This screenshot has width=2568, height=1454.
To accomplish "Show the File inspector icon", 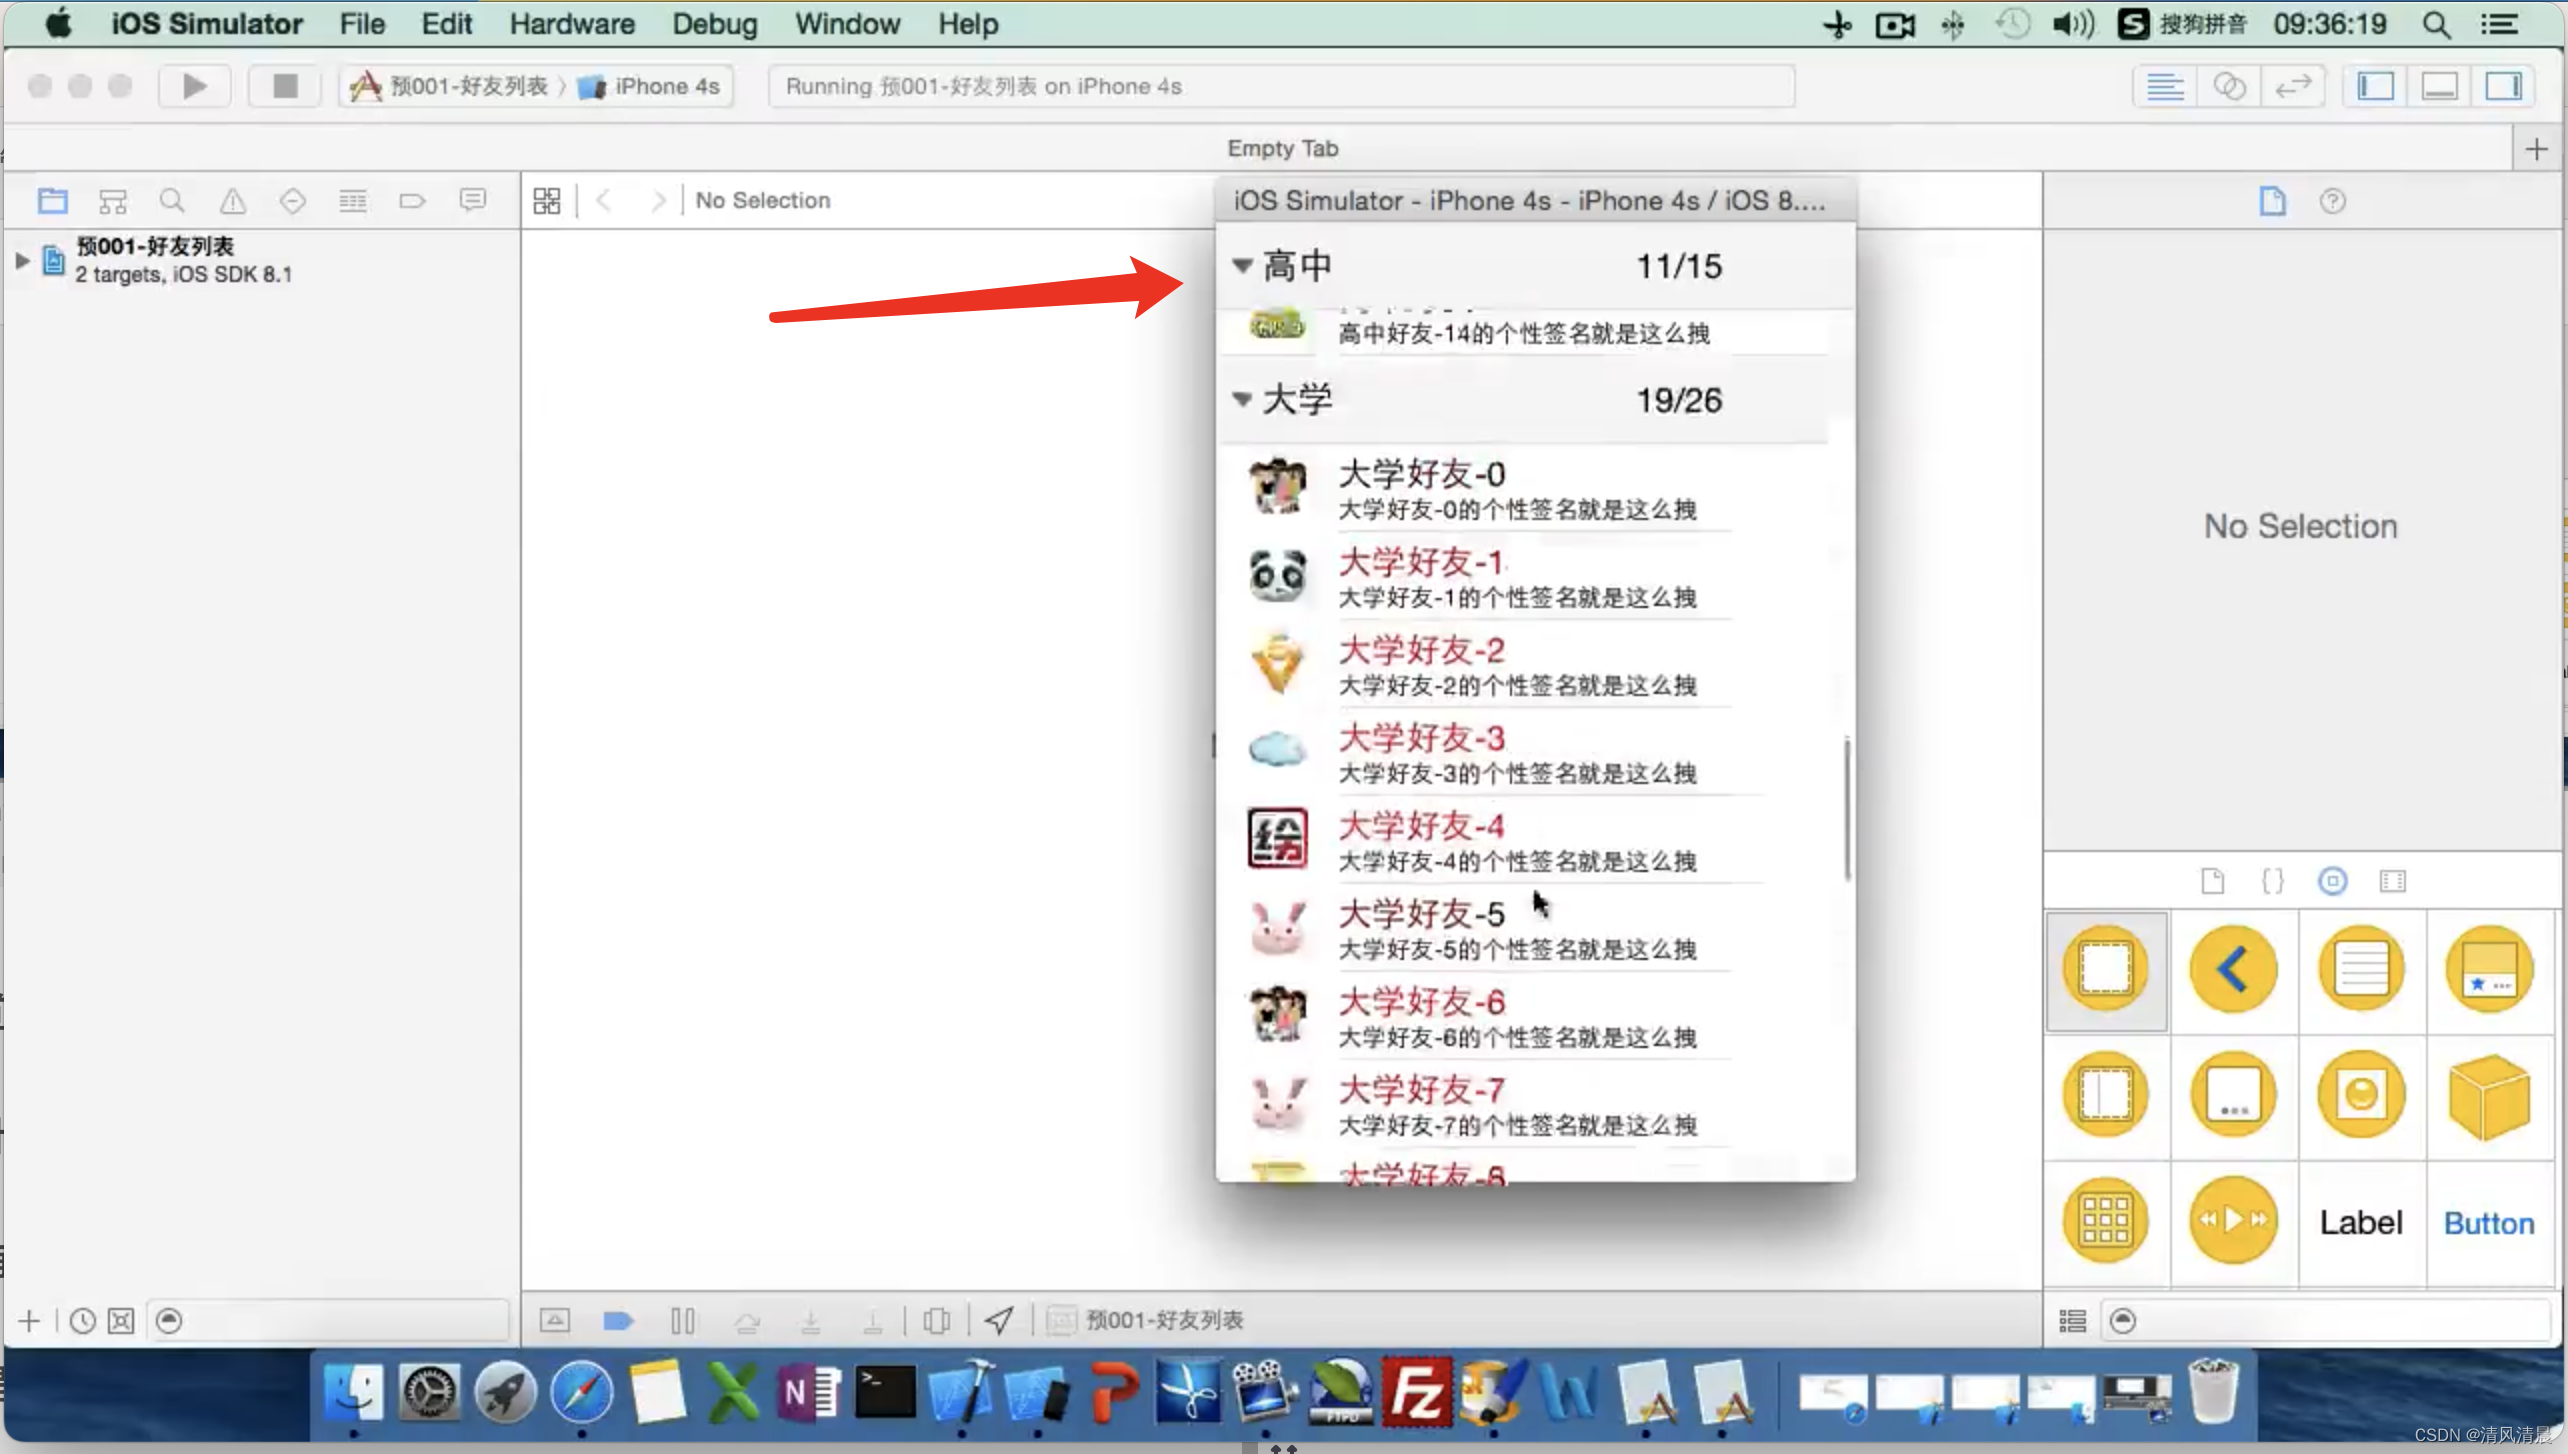I will coord(2272,201).
